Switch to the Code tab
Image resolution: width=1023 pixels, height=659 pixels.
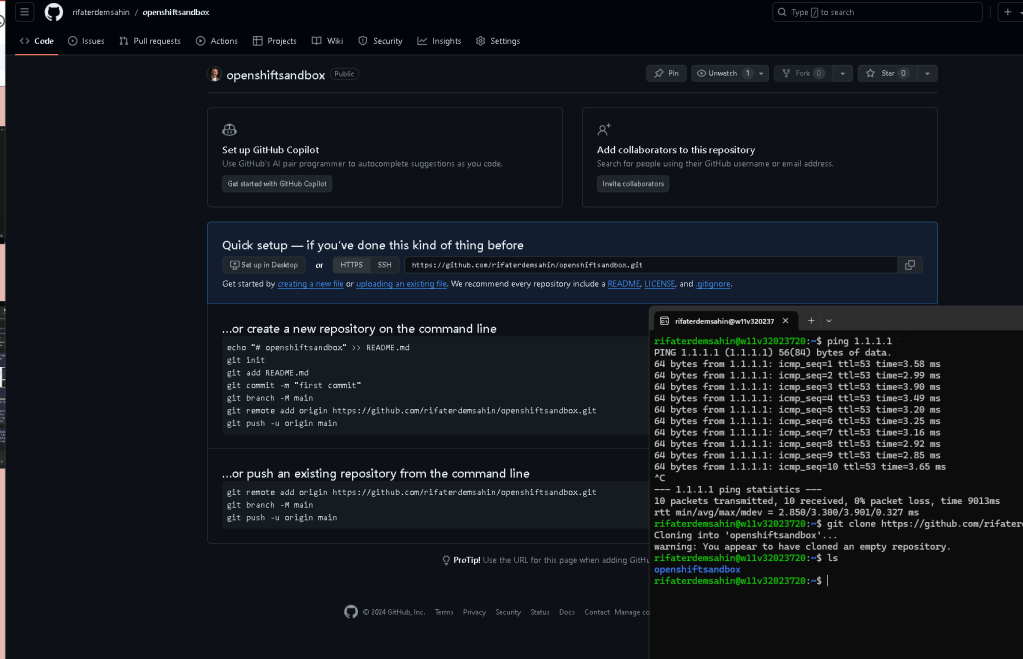point(37,40)
